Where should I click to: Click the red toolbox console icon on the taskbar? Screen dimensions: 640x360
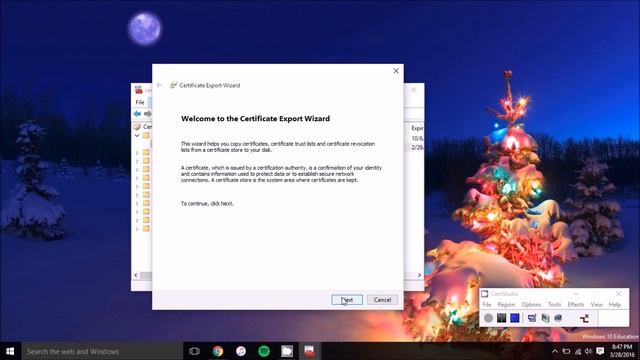pyautogui.click(x=310, y=351)
